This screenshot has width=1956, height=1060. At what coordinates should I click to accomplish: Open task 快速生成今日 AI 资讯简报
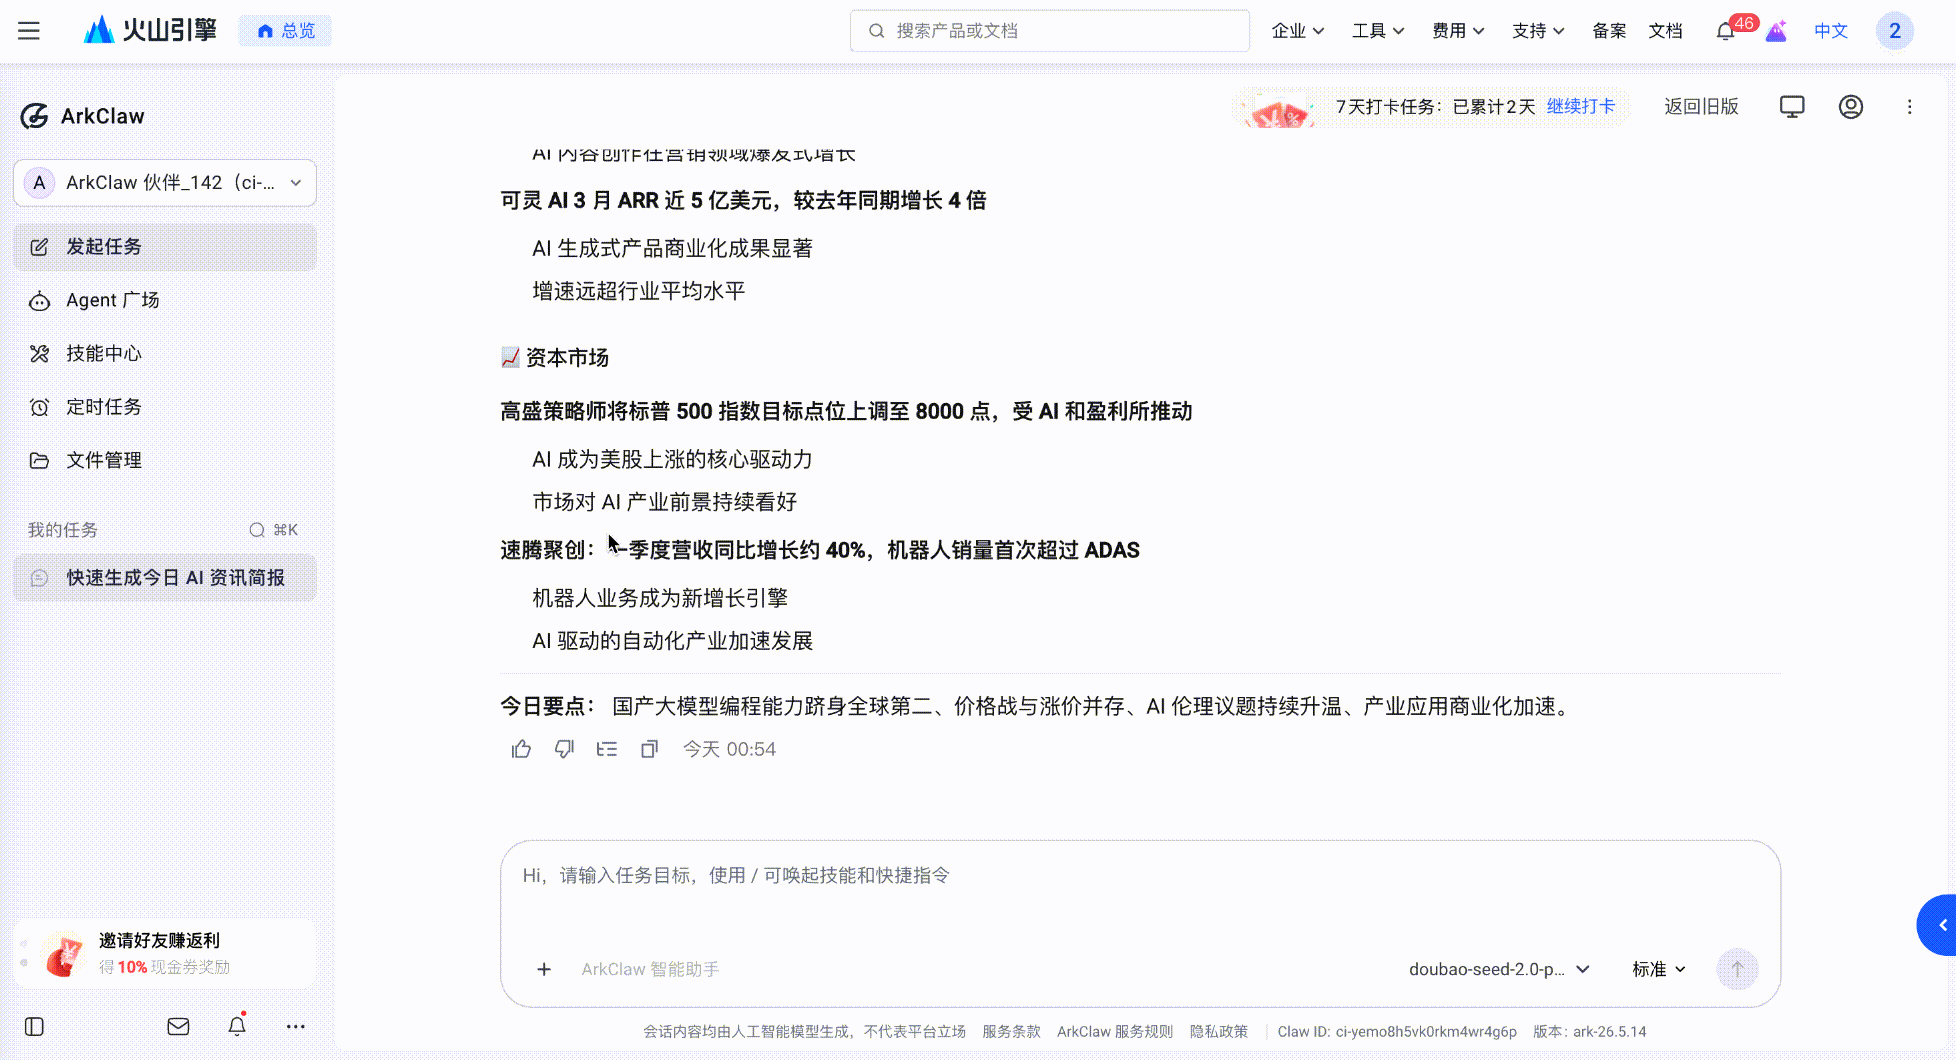pyautogui.click(x=165, y=578)
